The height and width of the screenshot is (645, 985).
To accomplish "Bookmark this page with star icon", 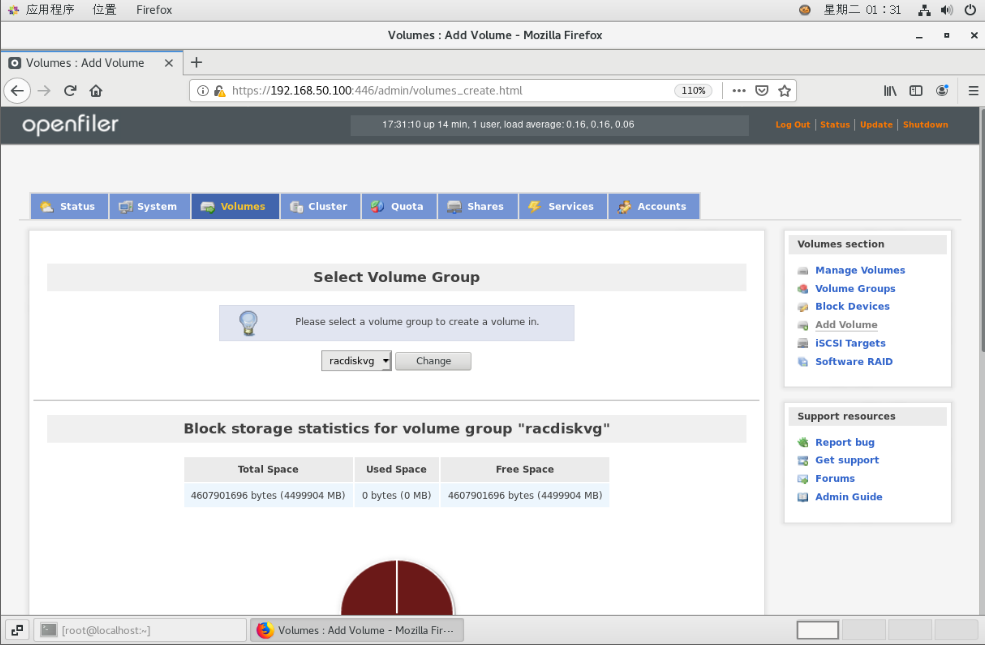I will (x=784, y=90).
